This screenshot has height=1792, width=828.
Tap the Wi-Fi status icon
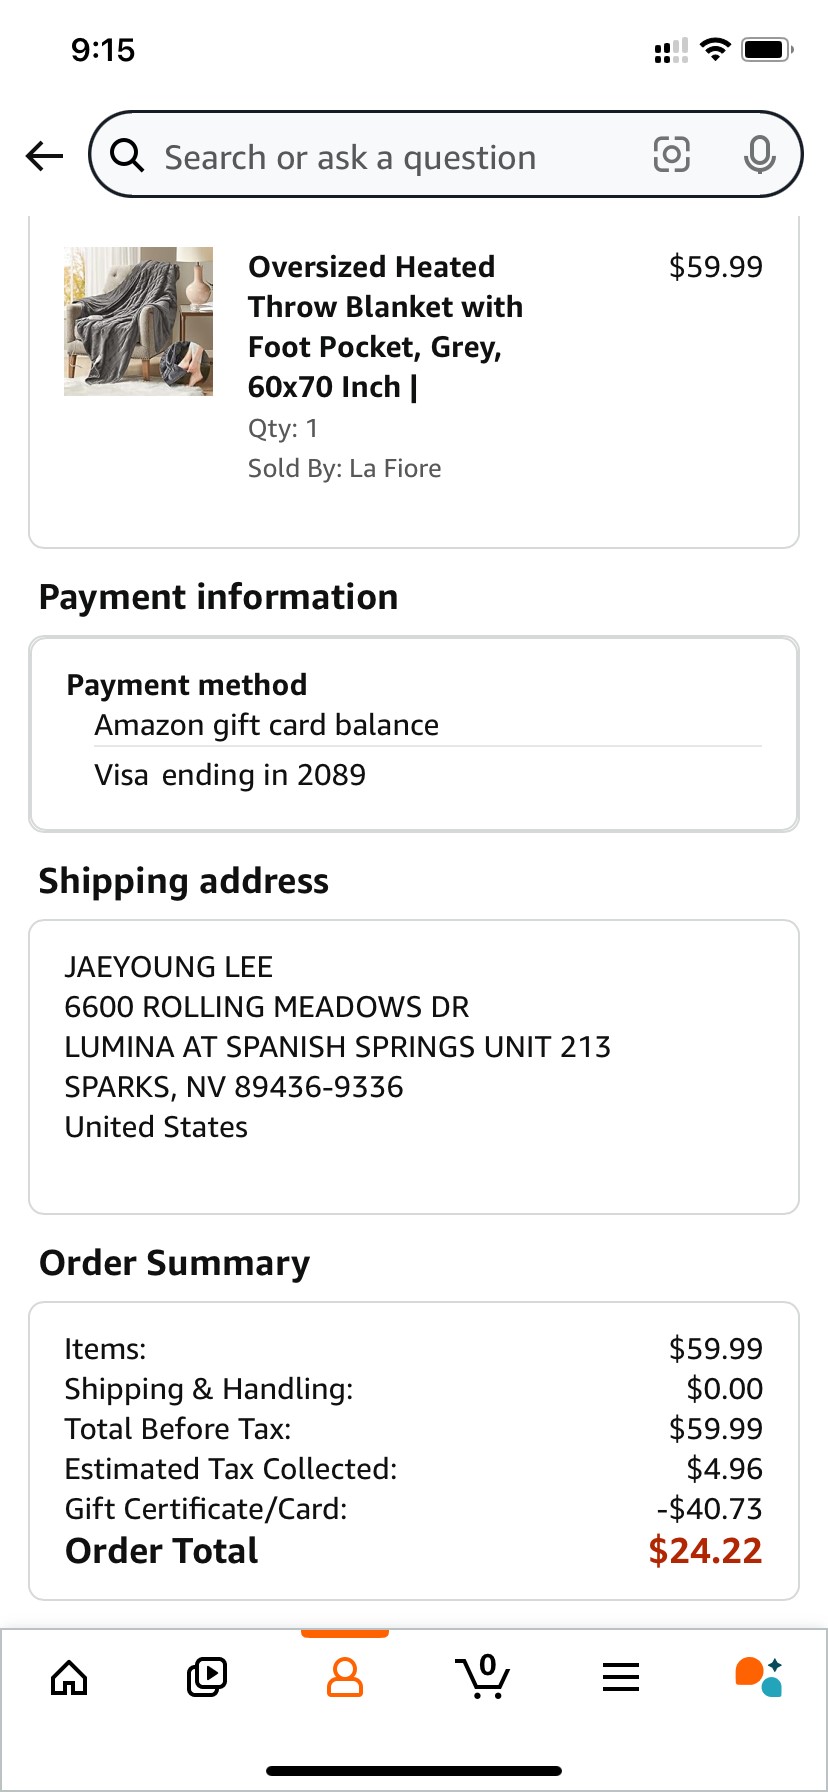tap(715, 49)
